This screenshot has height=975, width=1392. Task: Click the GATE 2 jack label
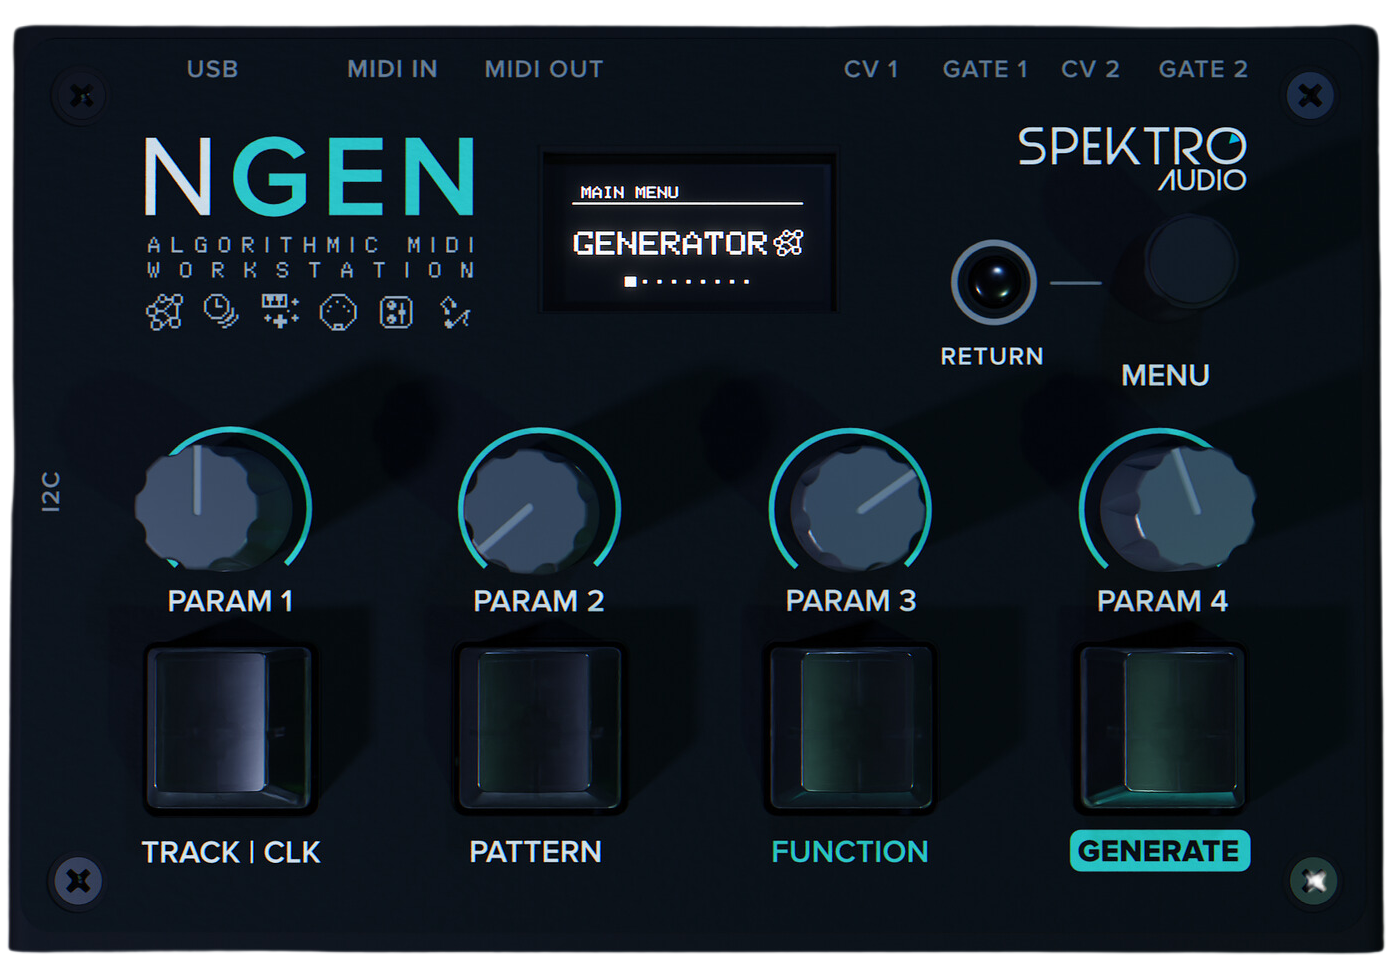1203,69
